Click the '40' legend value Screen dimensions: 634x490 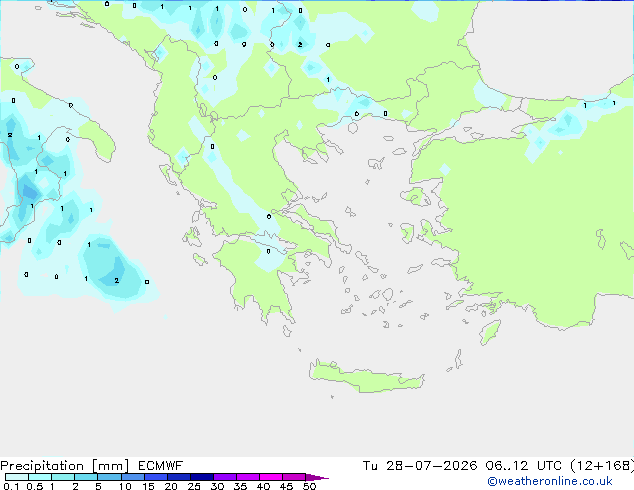coord(263,486)
